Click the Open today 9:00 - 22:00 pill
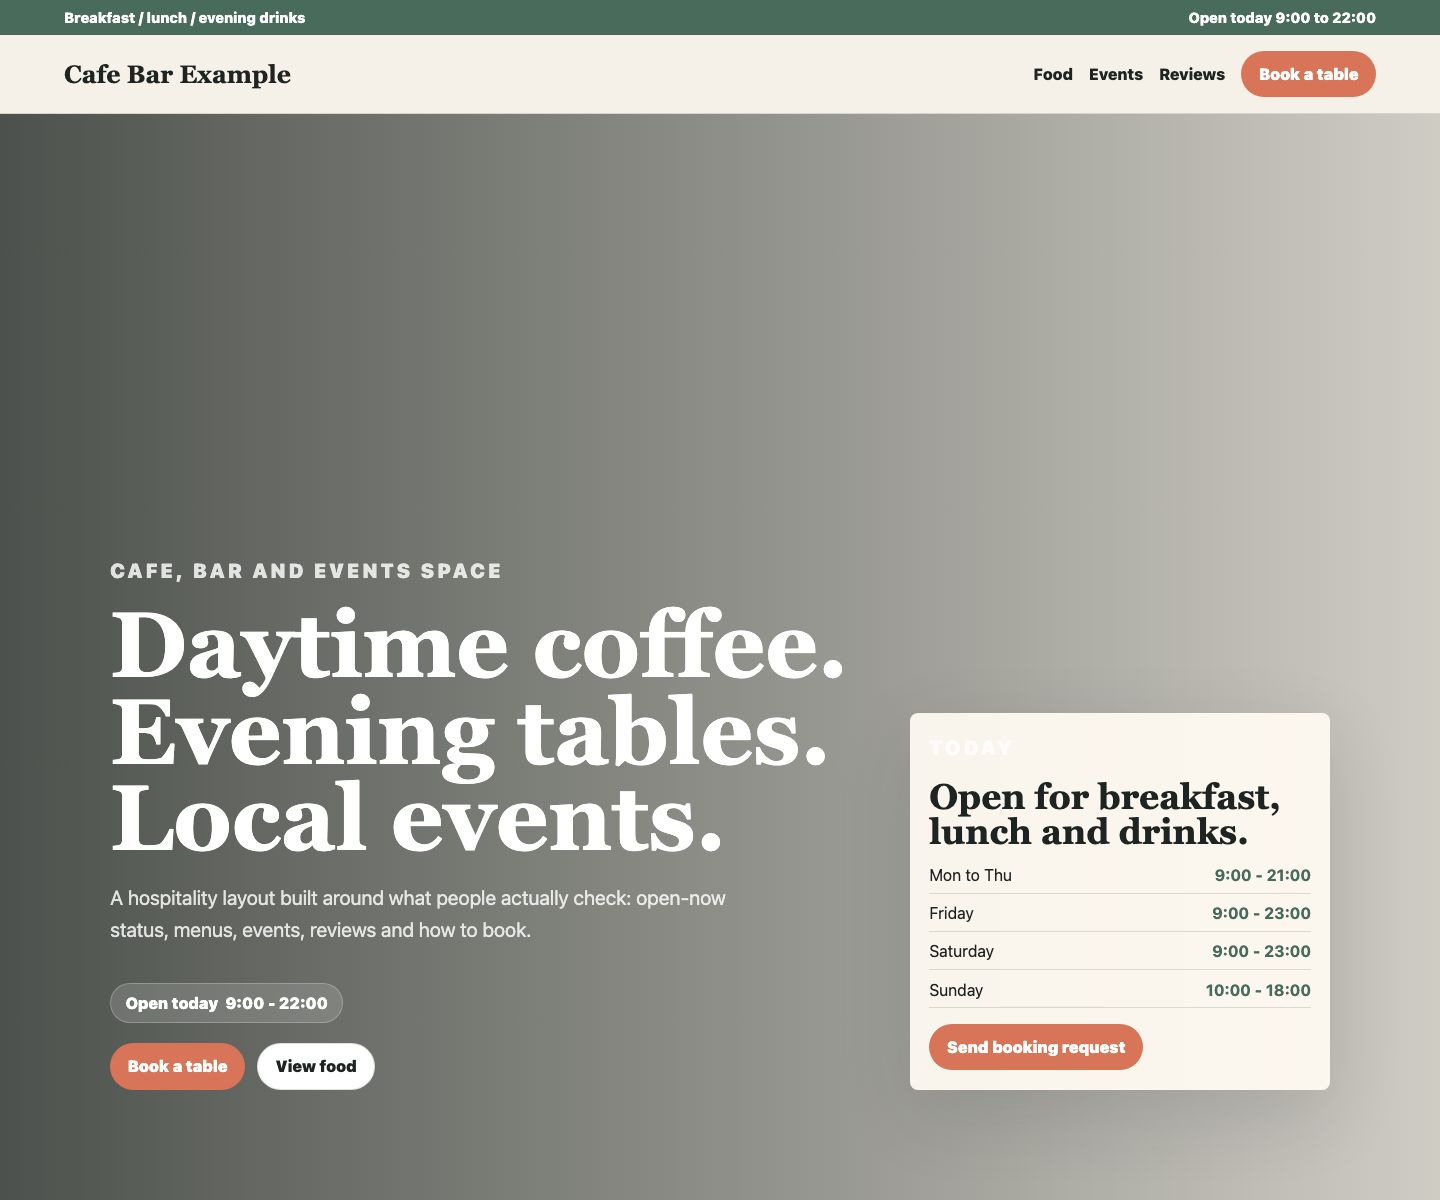 pyautogui.click(x=226, y=1003)
